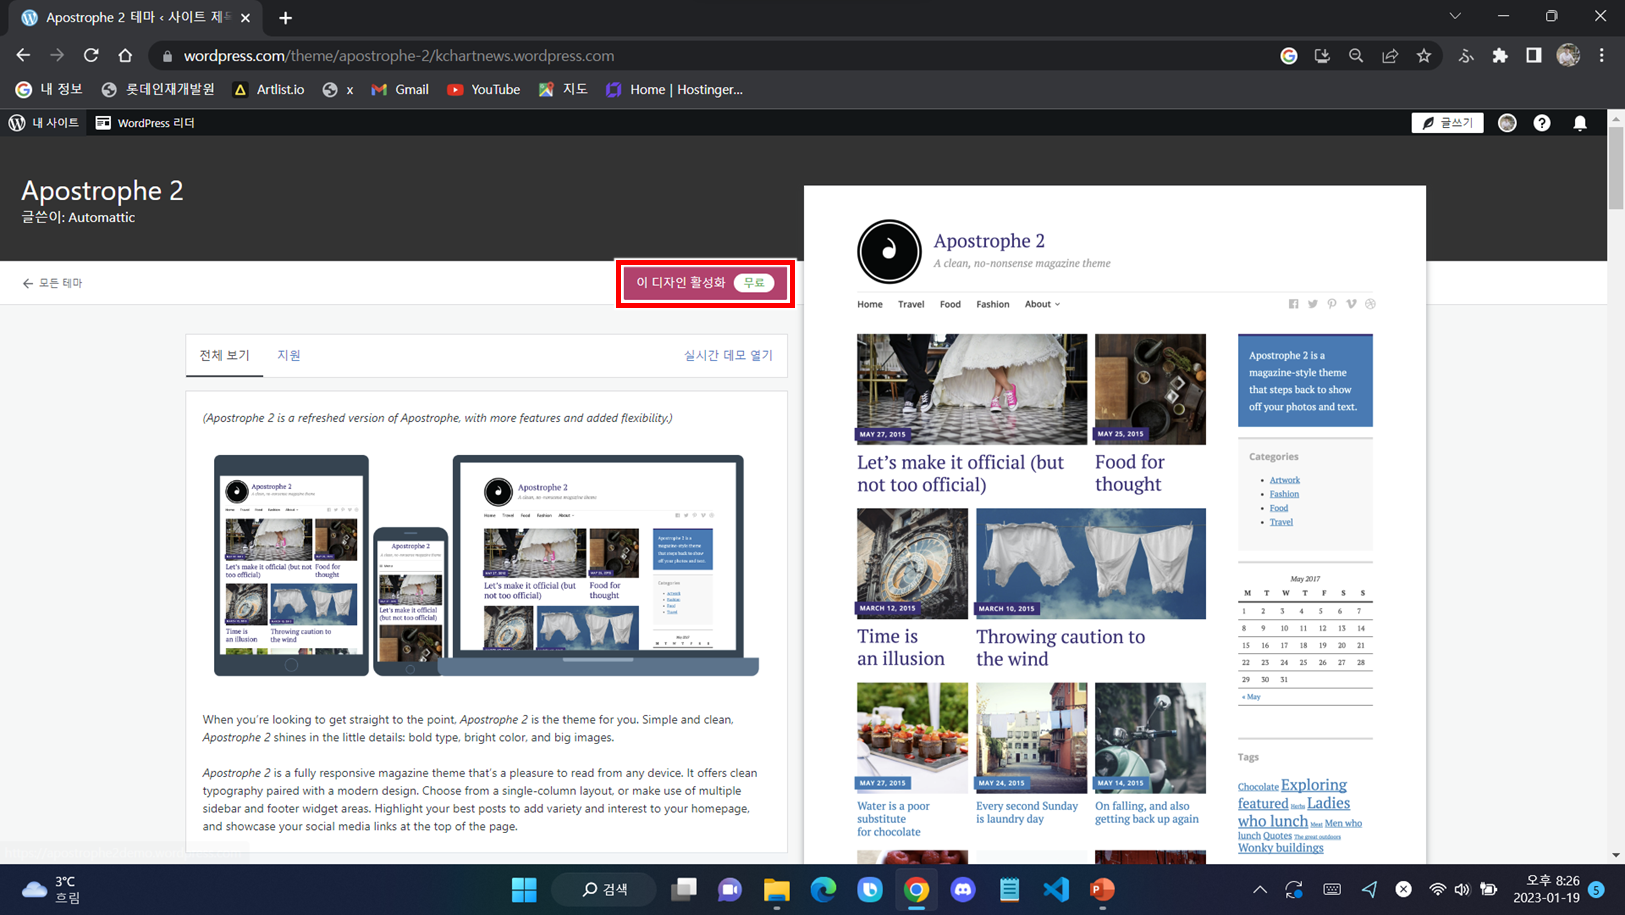Click the Twitter icon in the preview
This screenshot has width=1625, height=915.
[x=1313, y=304]
